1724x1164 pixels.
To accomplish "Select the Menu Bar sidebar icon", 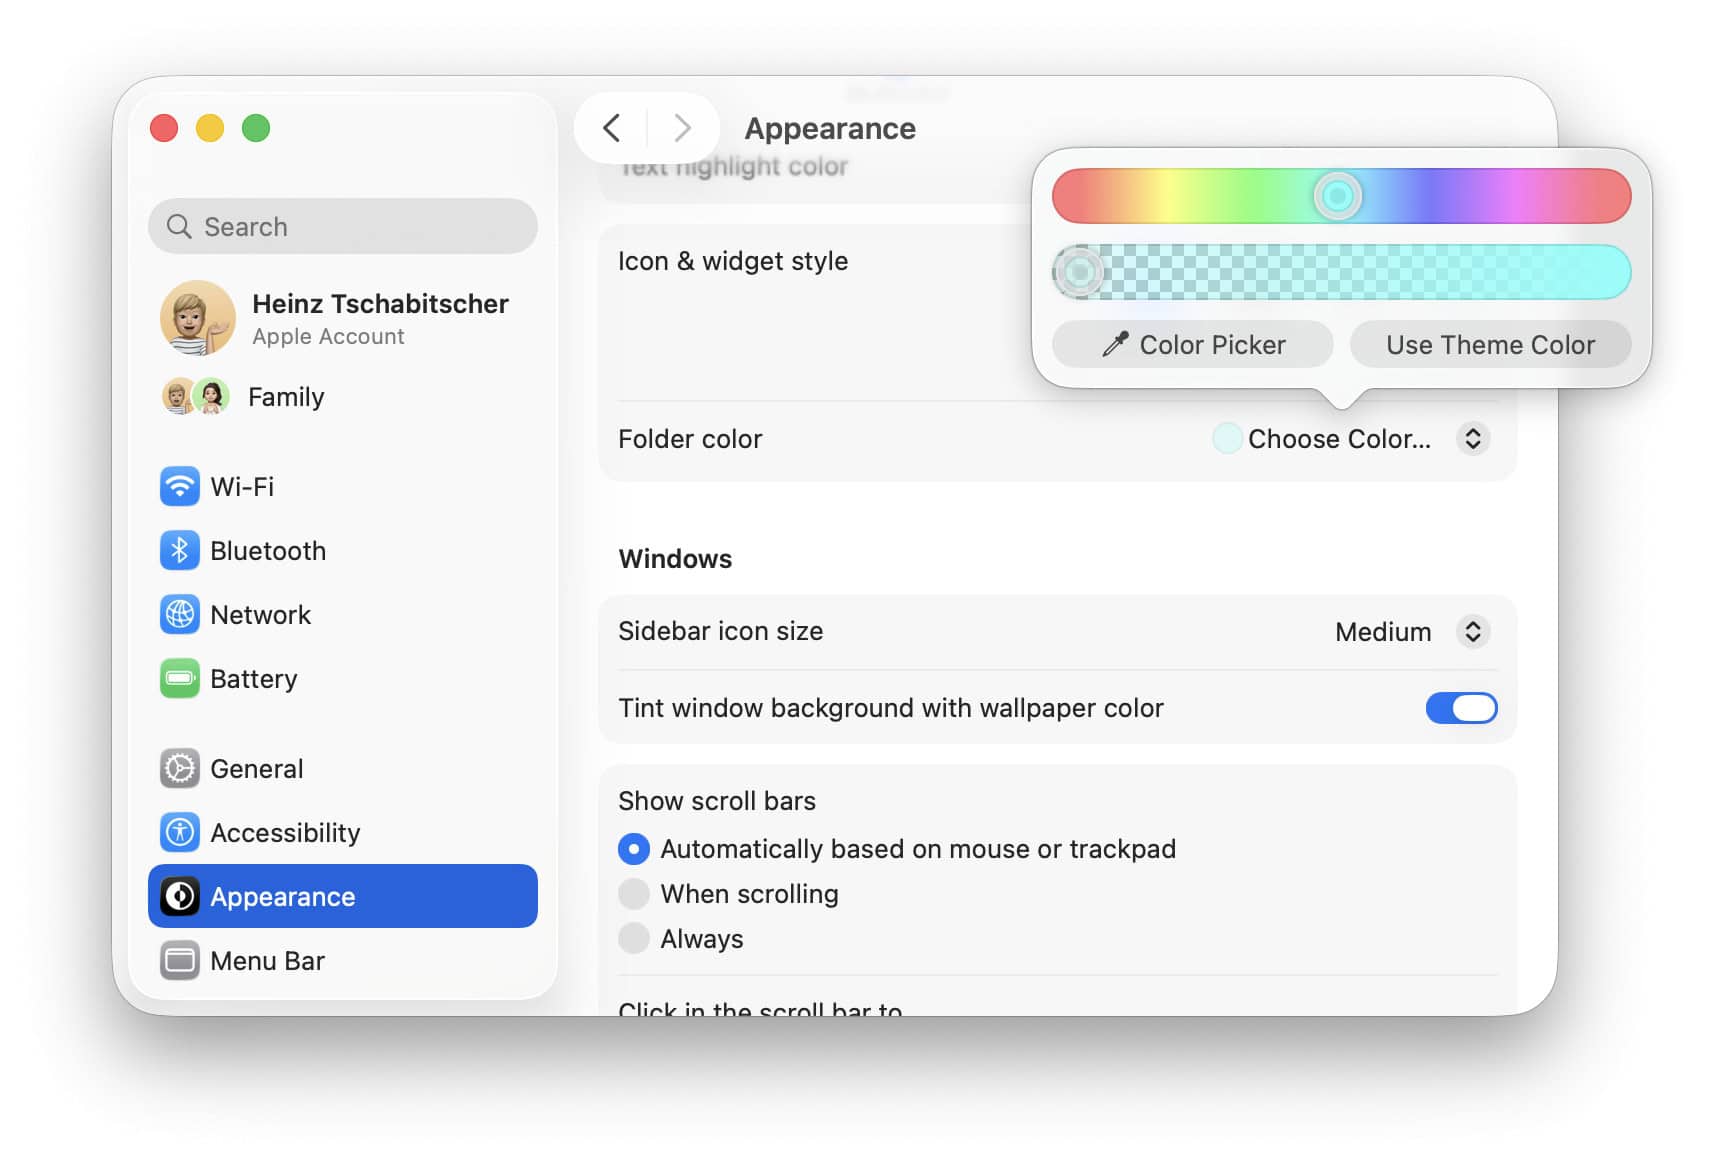I will pyautogui.click(x=180, y=961).
